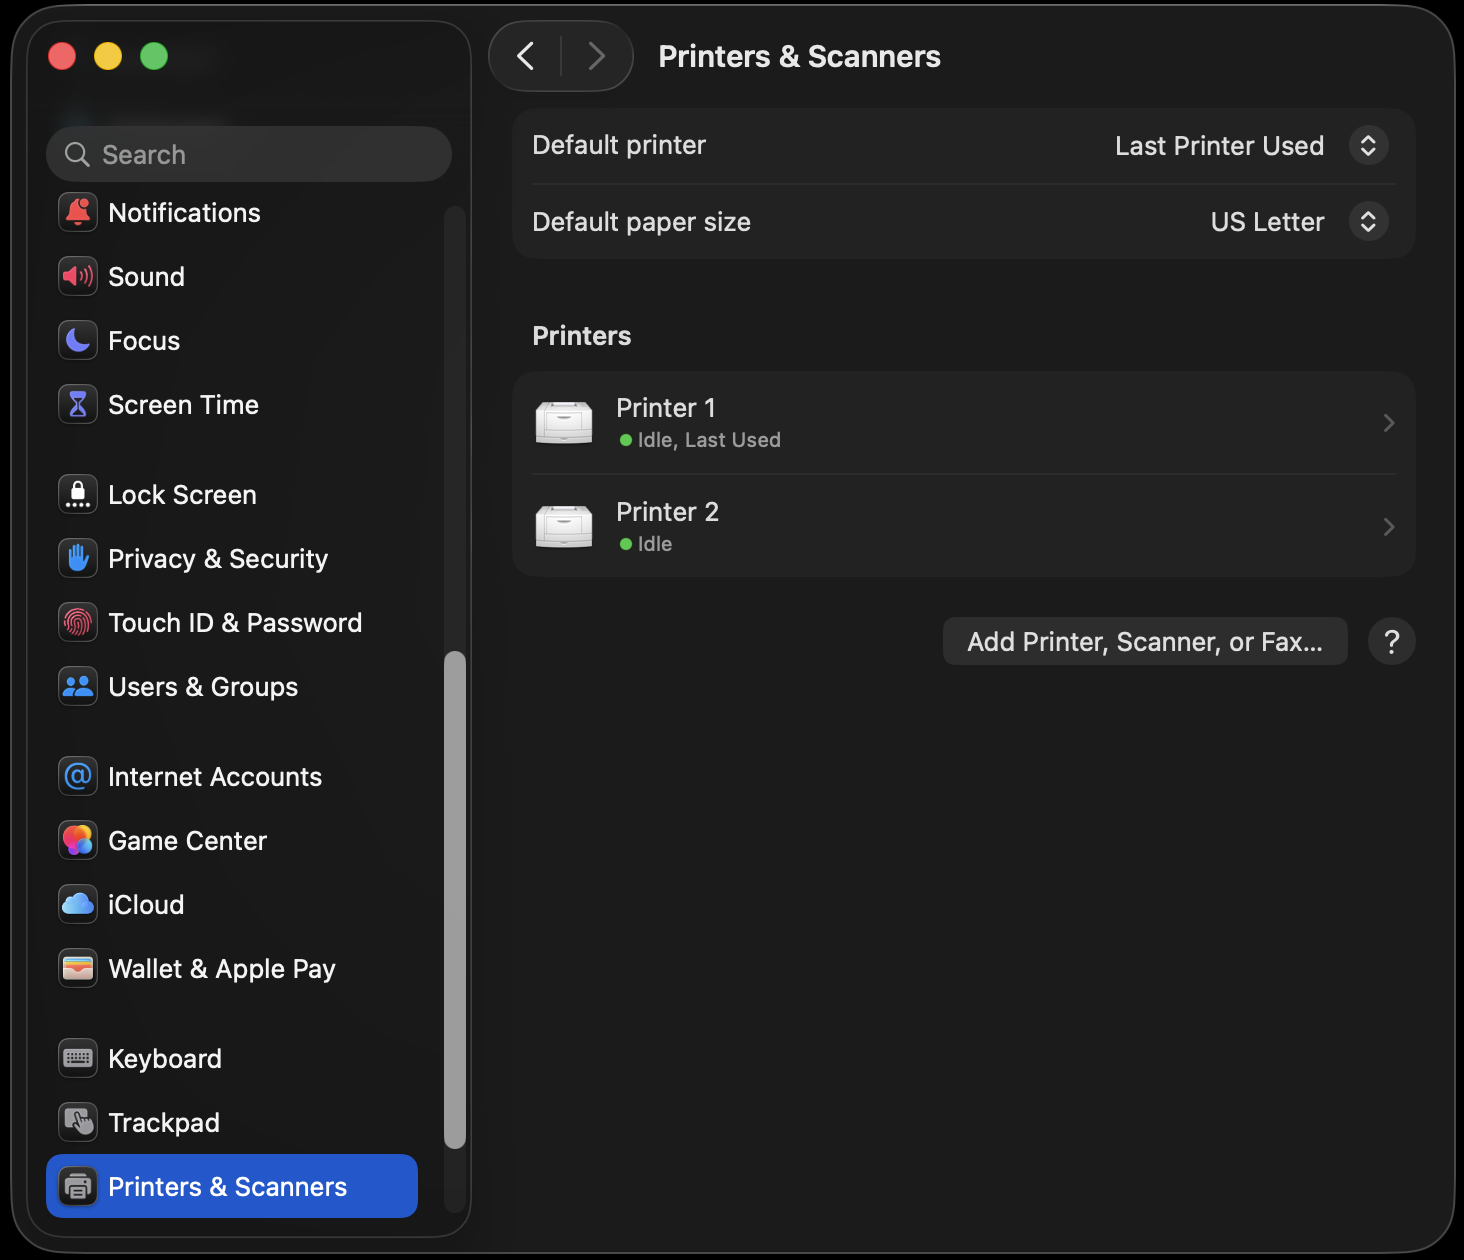
Task: Open the Default paper size dropdown
Action: click(1368, 222)
